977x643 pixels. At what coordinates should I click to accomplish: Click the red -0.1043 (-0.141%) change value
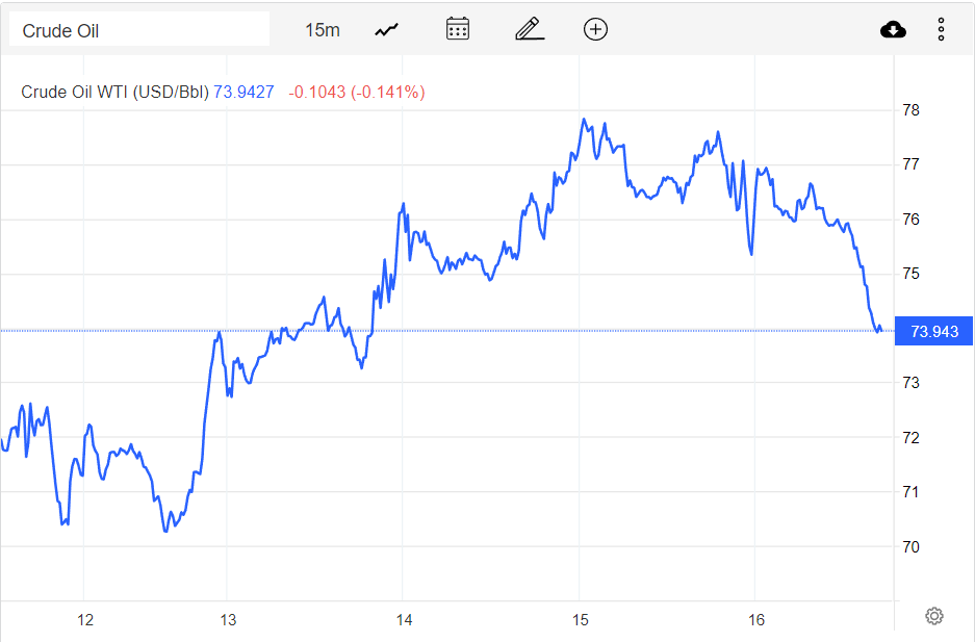pos(357,92)
